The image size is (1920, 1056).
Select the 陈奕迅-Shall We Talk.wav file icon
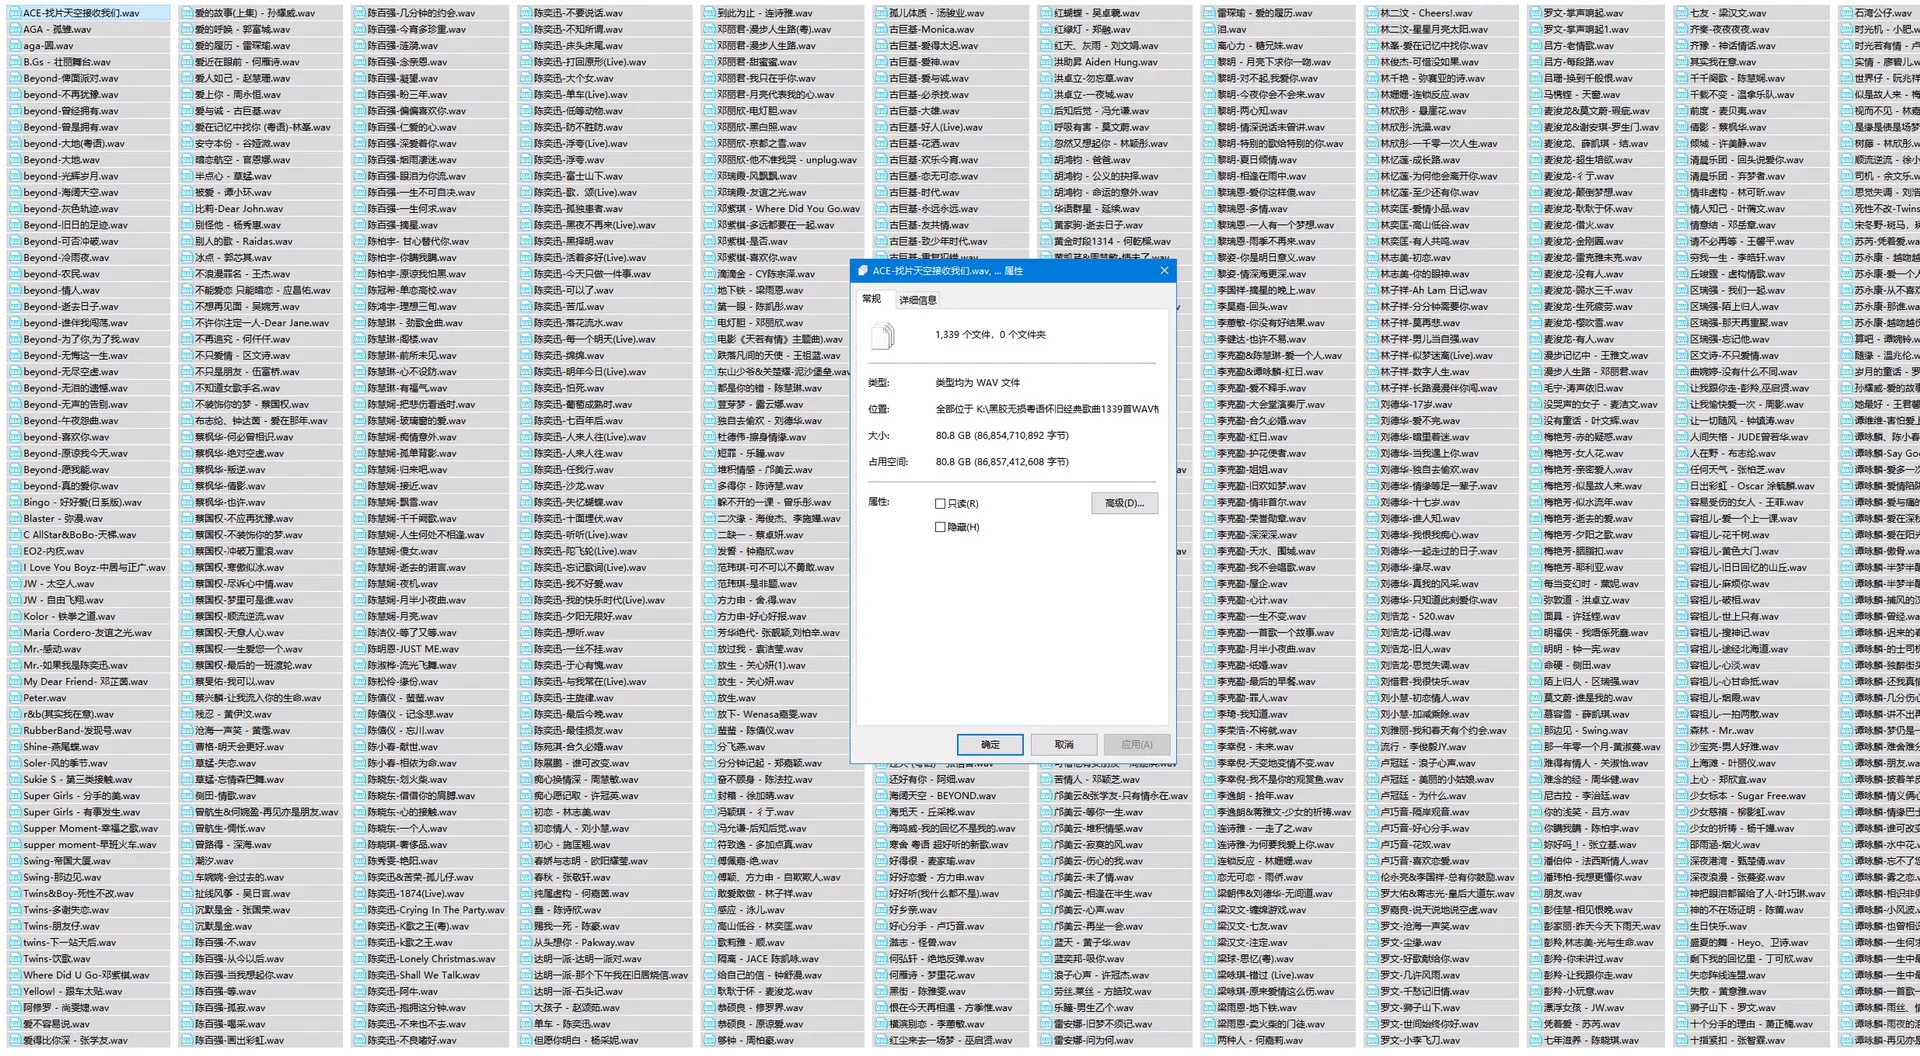pyautogui.click(x=359, y=975)
